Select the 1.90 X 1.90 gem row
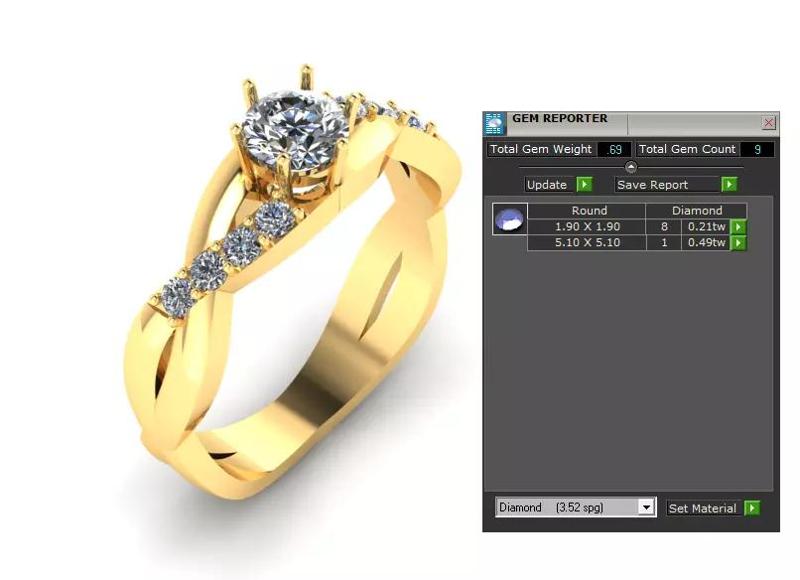Viewport: 800px width, 580px height. (x=590, y=227)
